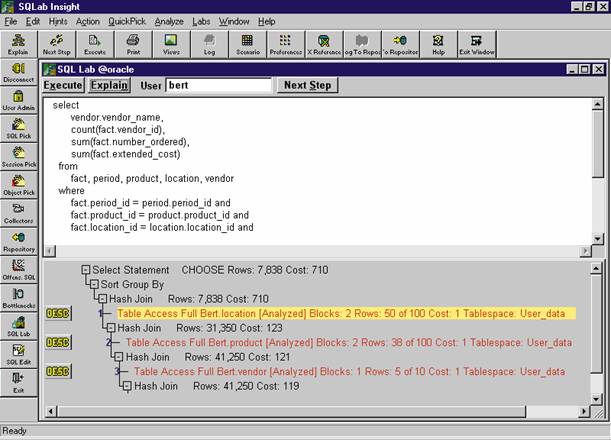Click the plan tree left scroll arrow
Viewport: 611px width, 440px height.
(51, 412)
